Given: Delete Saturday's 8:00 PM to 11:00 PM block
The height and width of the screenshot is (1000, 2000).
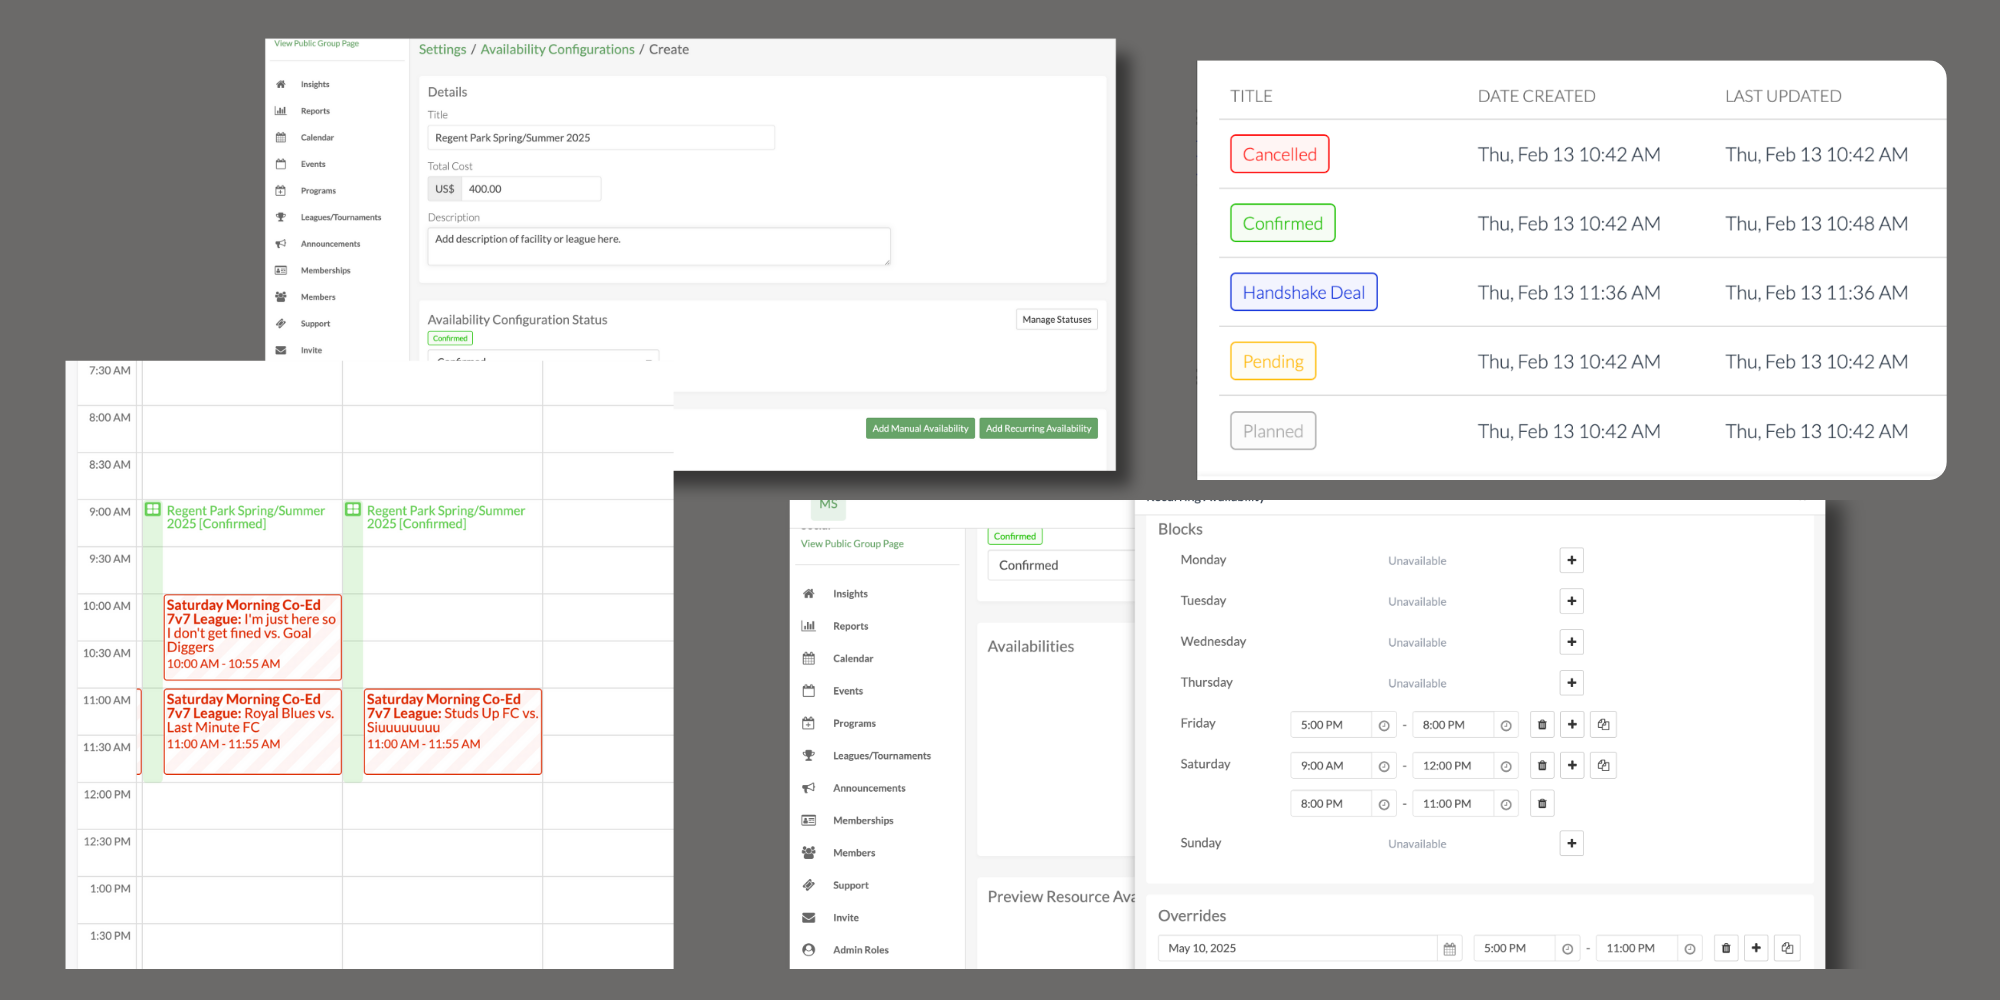Looking at the screenshot, I should coord(1542,804).
